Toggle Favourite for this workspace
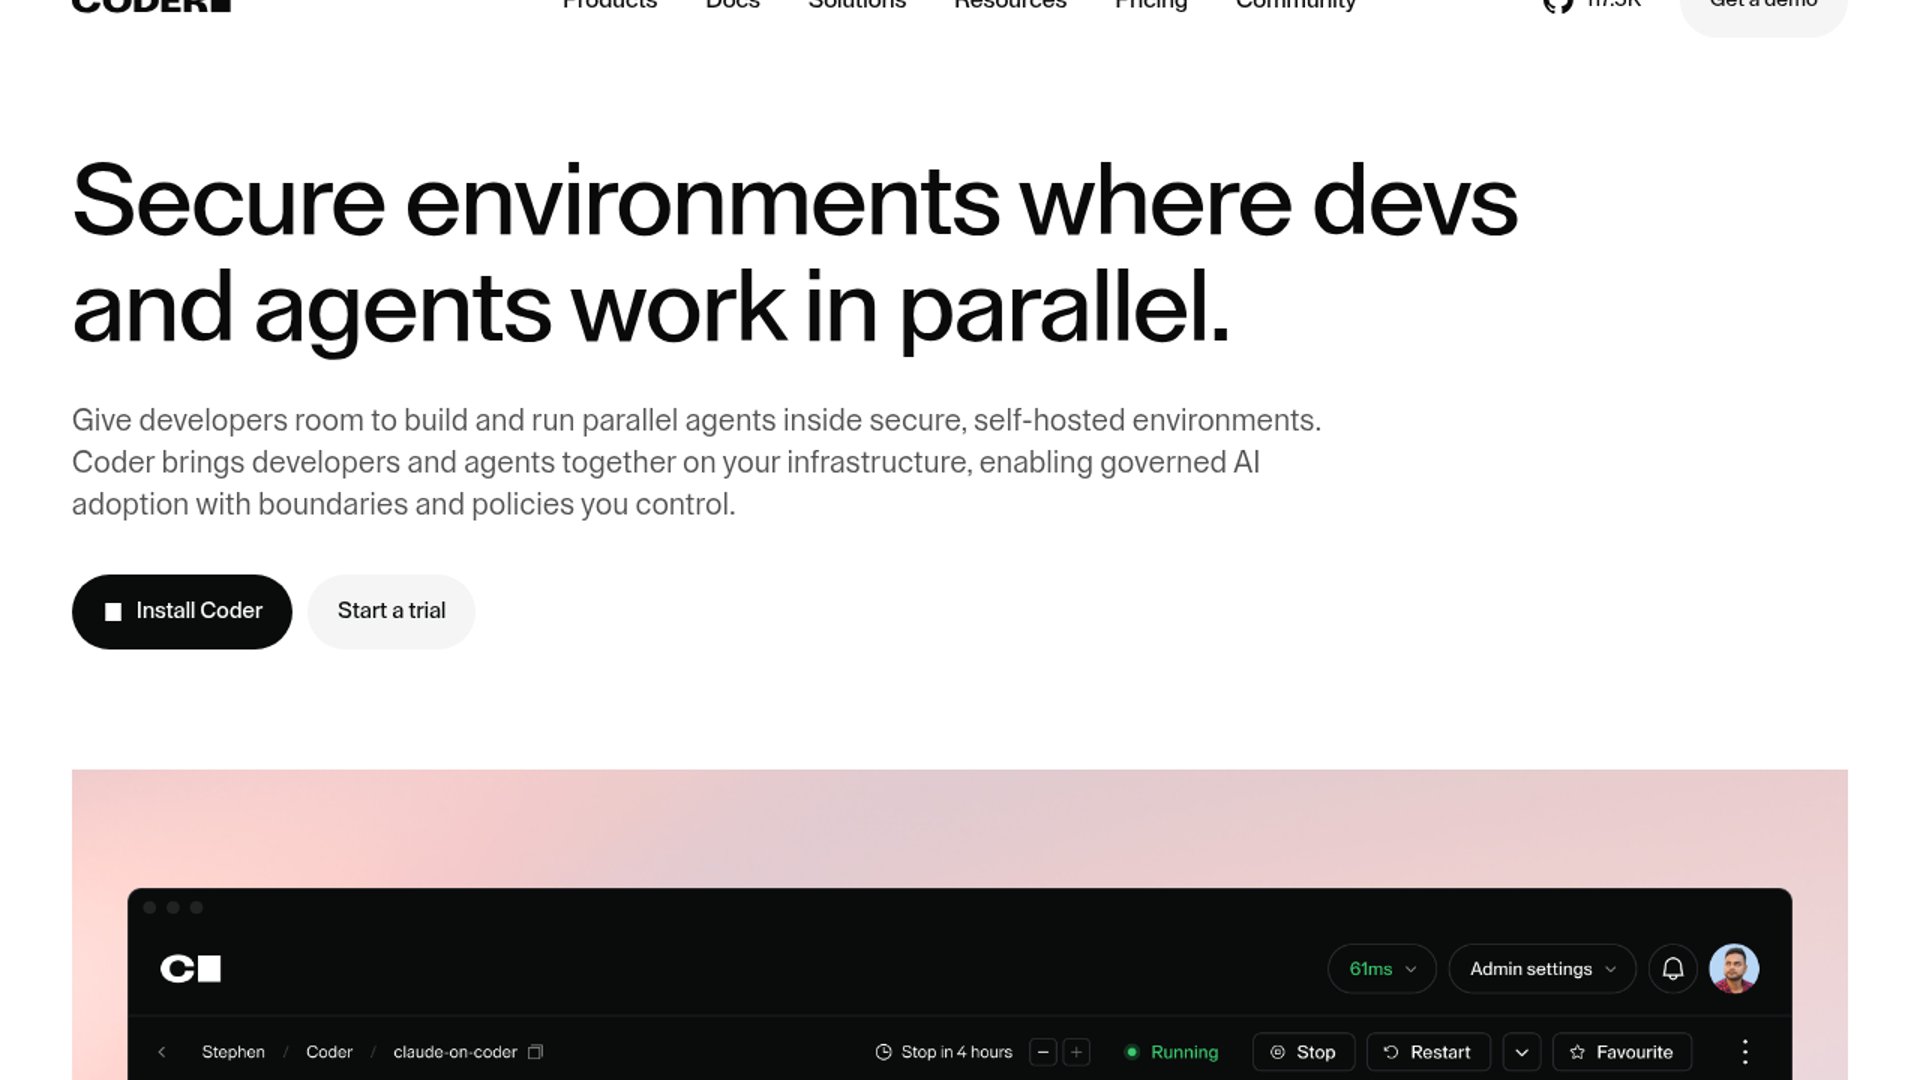 click(1622, 1052)
